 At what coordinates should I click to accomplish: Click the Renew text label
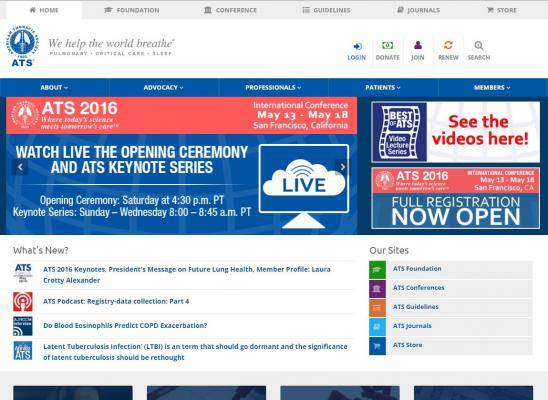click(448, 58)
